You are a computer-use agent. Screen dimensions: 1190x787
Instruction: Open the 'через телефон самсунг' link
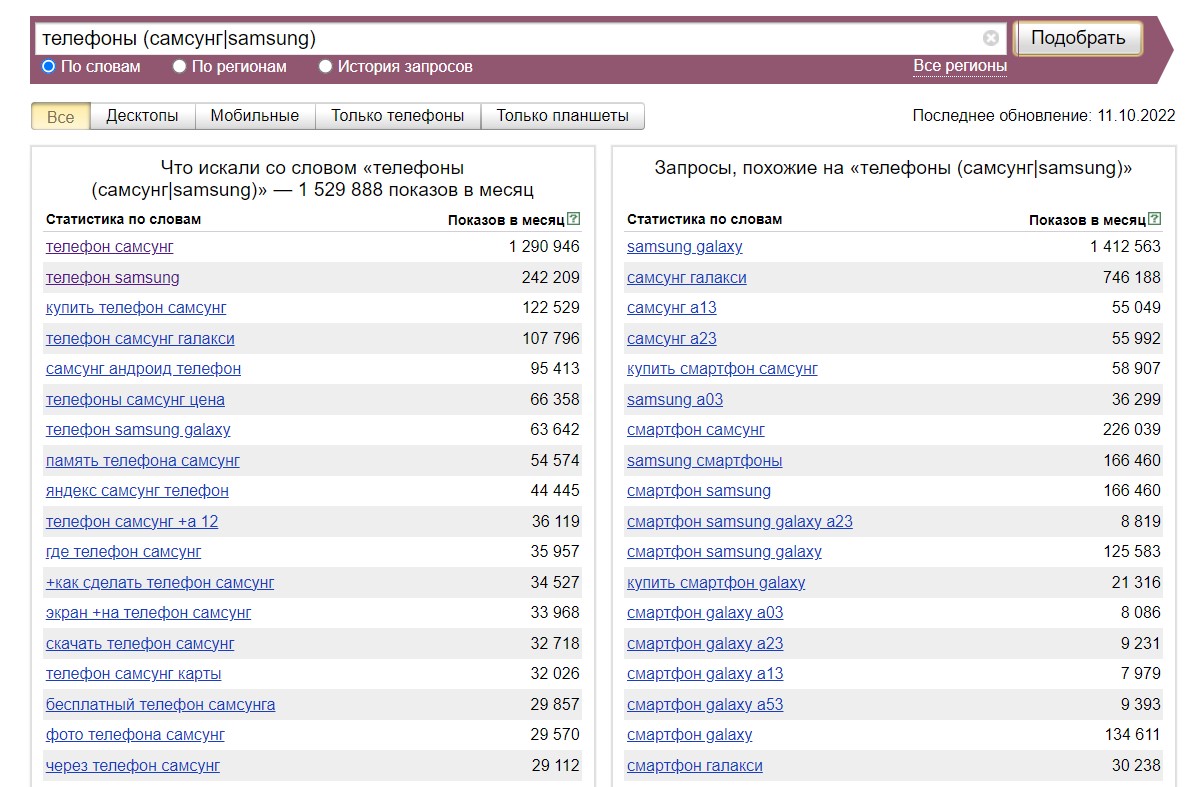click(133, 766)
